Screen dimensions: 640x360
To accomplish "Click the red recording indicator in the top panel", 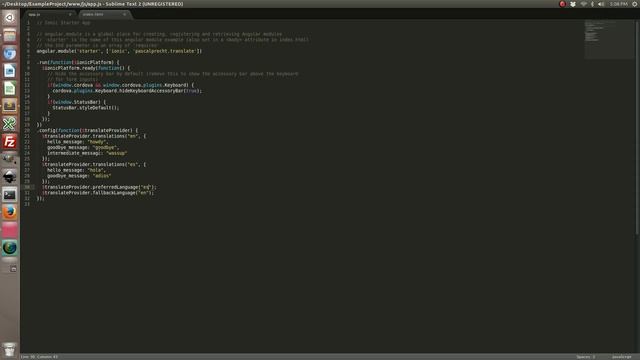I will 562,4.
